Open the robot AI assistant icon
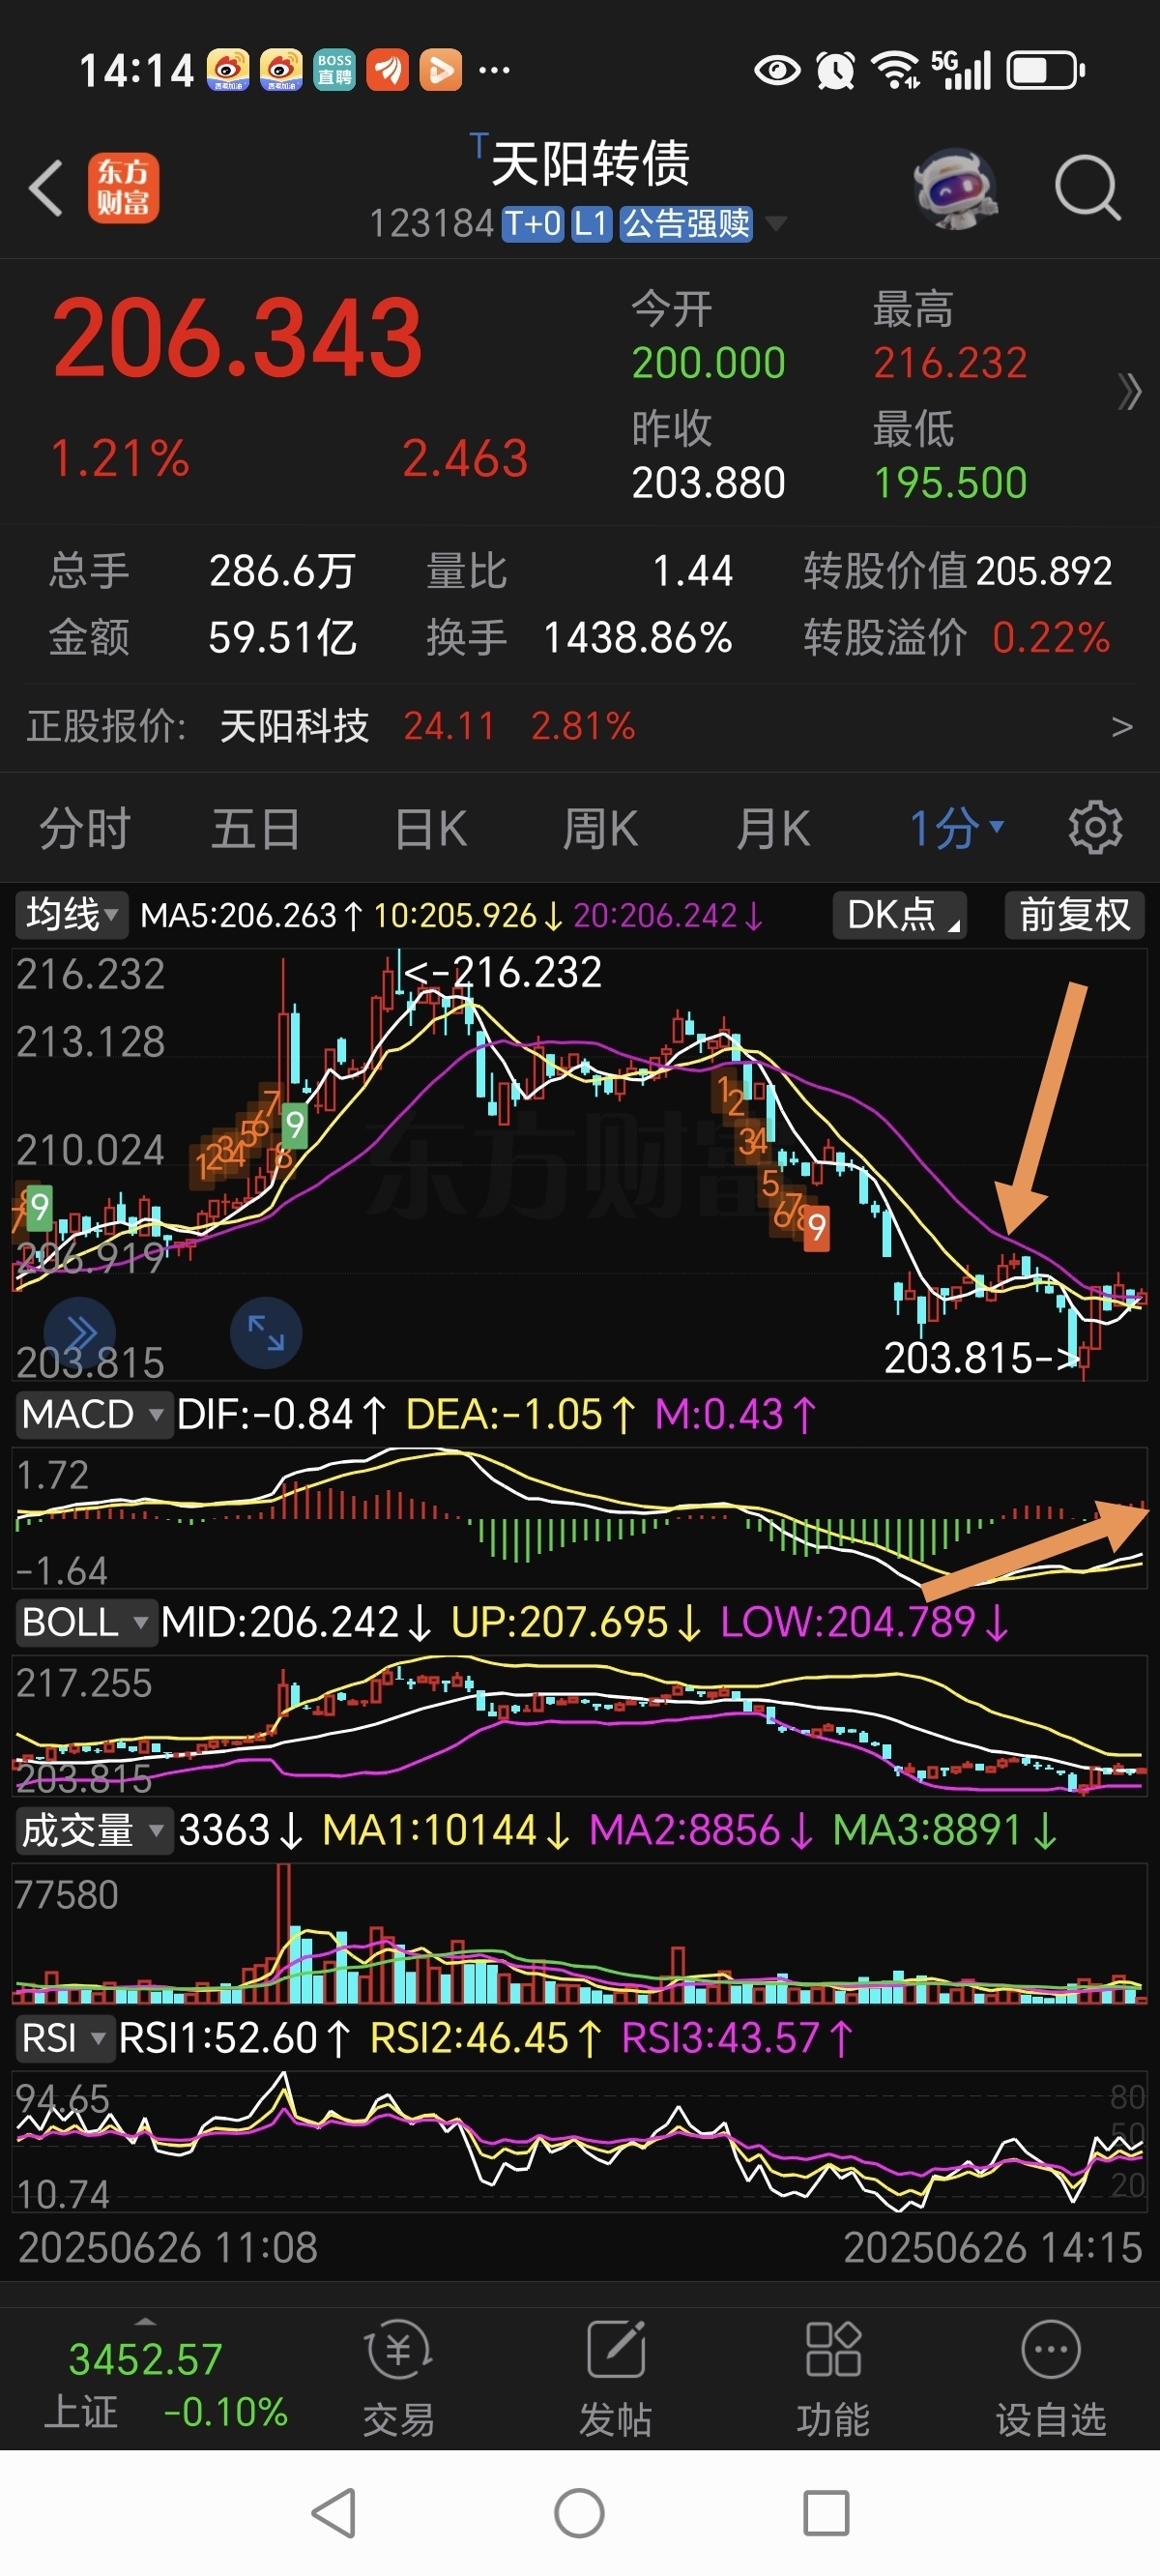This screenshot has height=2576, width=1160. 956,188
